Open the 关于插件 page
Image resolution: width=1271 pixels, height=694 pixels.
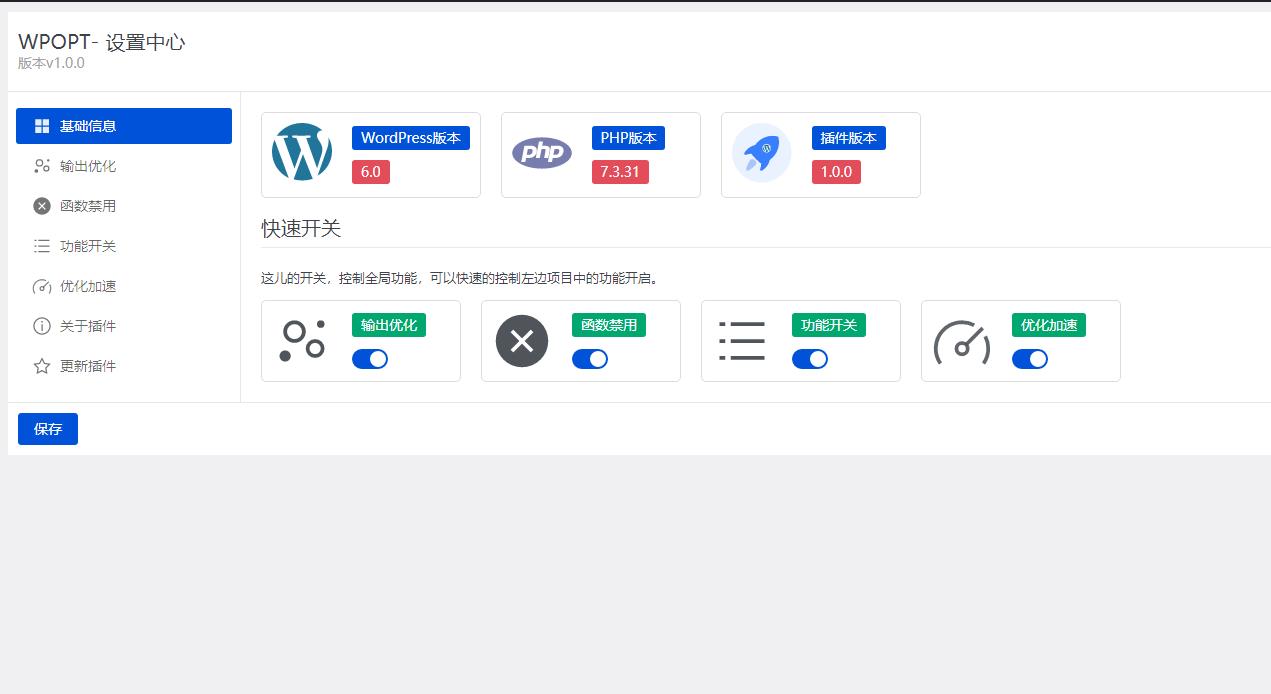pos(124,326)
